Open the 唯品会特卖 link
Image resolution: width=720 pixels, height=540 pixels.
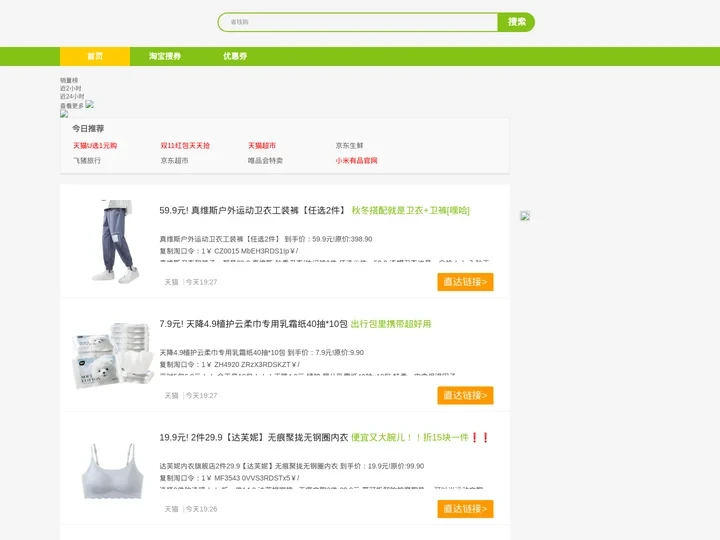coord(265,161)
